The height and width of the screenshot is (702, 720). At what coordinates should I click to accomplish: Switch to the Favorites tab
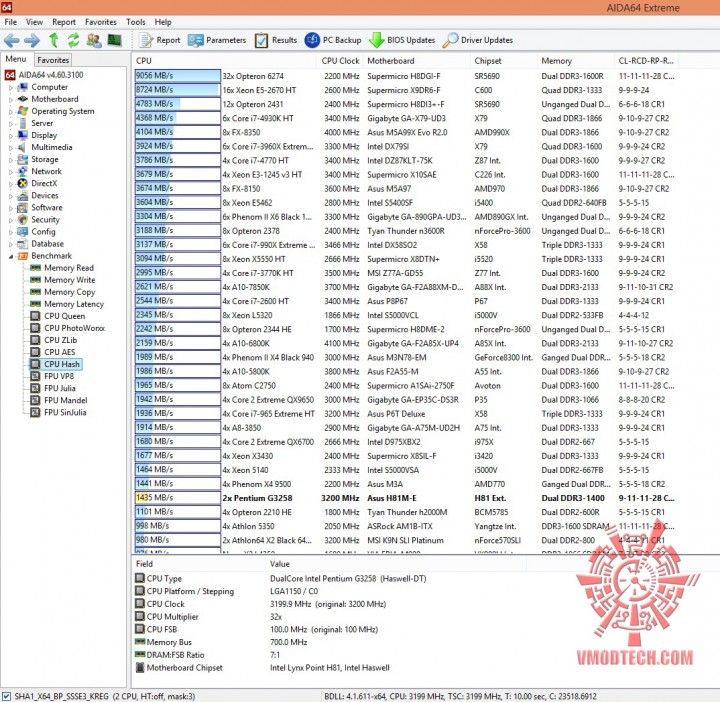(53, 60)
